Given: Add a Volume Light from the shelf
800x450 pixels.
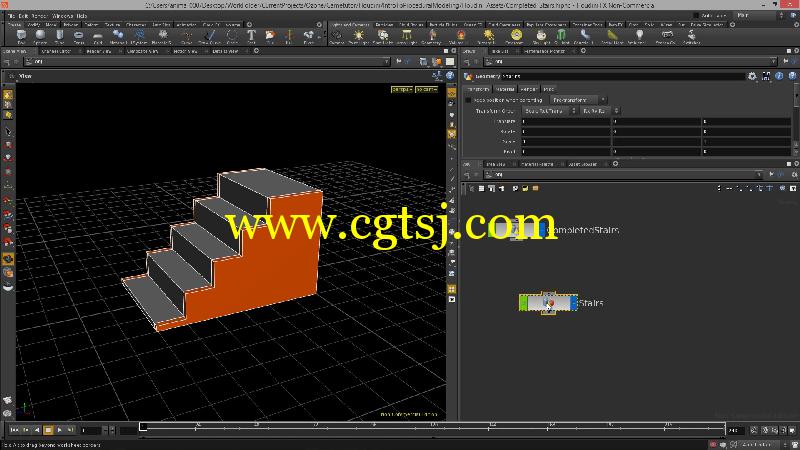Looking at the screenshot, I should 460,36.
